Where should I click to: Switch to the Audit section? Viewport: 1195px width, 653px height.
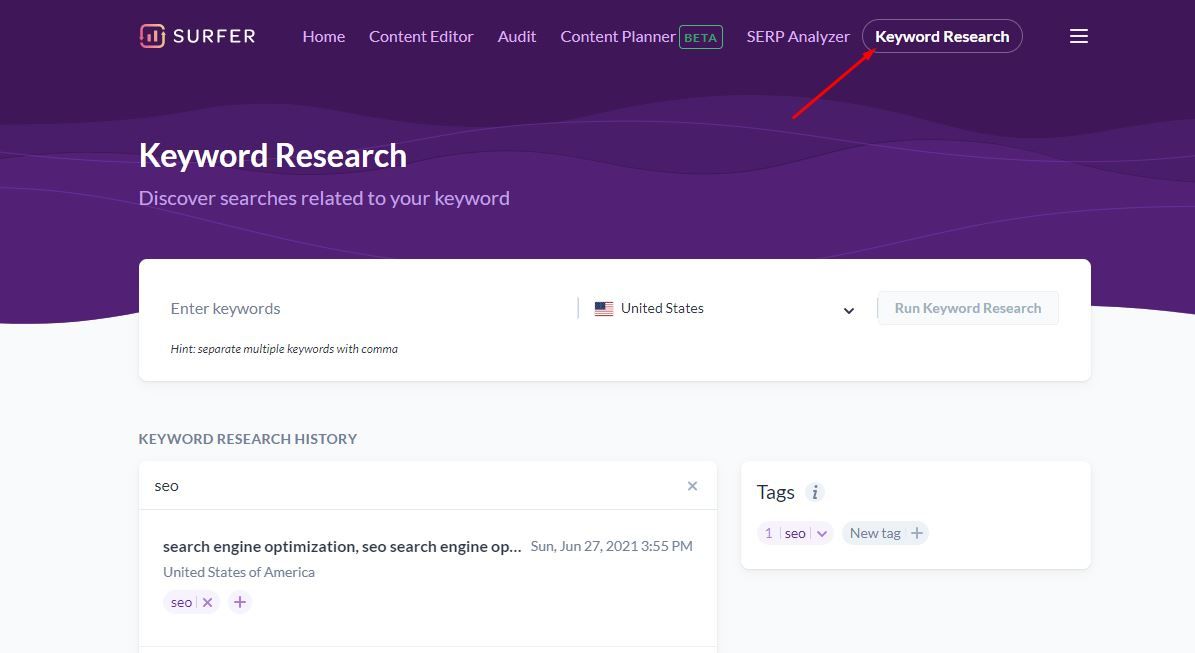tap(517, 37)
